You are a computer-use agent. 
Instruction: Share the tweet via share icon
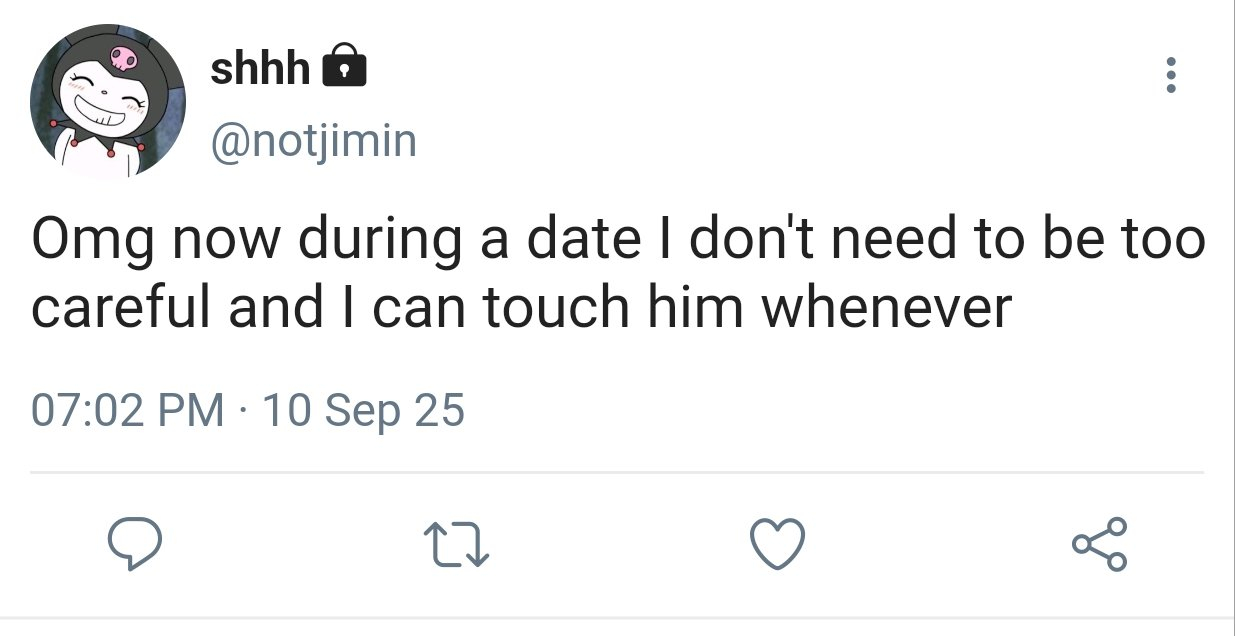click(x=1100, y=545)
